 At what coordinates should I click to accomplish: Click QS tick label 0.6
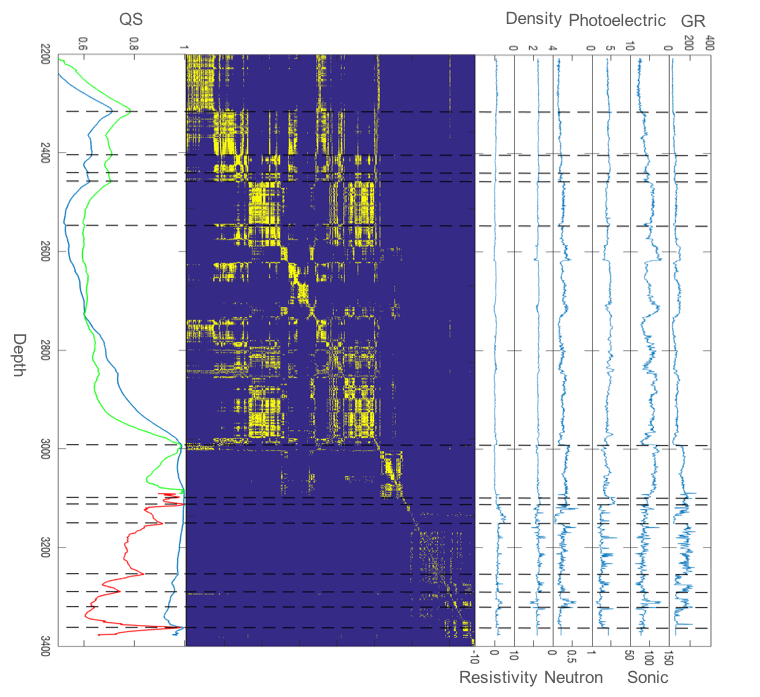83,44
